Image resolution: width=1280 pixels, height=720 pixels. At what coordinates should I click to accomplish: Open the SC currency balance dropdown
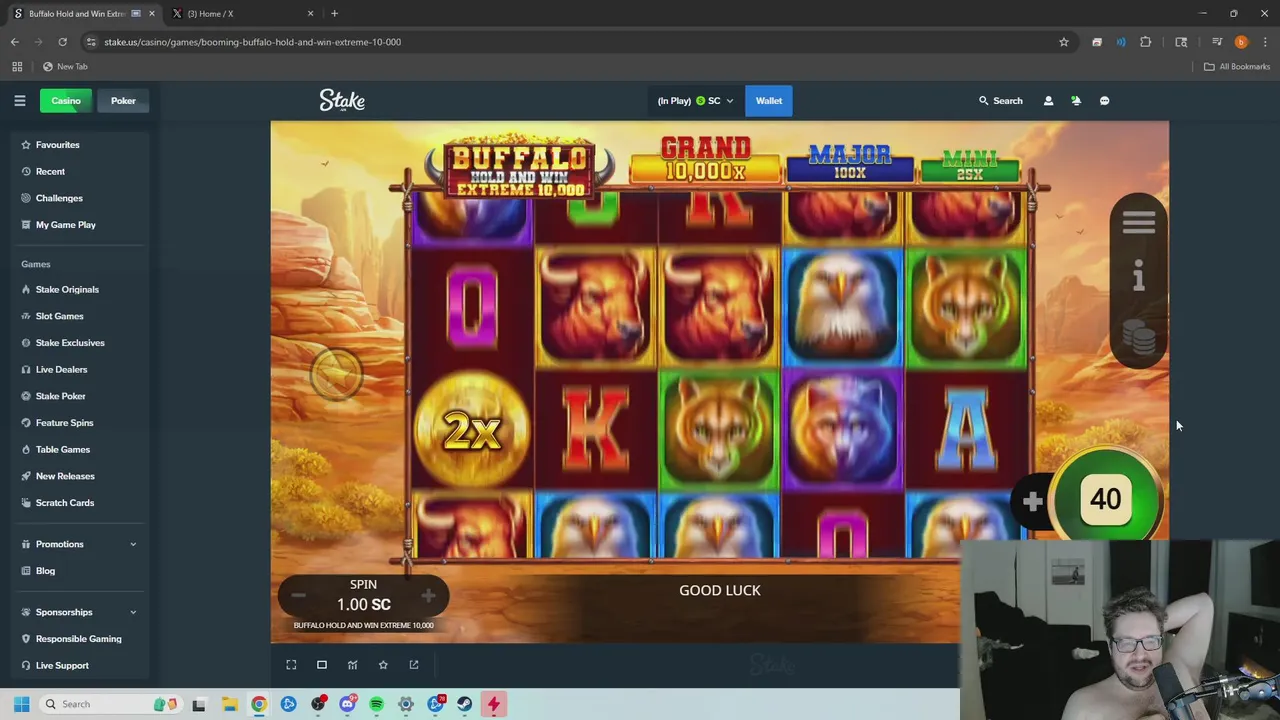coord(695,100)
